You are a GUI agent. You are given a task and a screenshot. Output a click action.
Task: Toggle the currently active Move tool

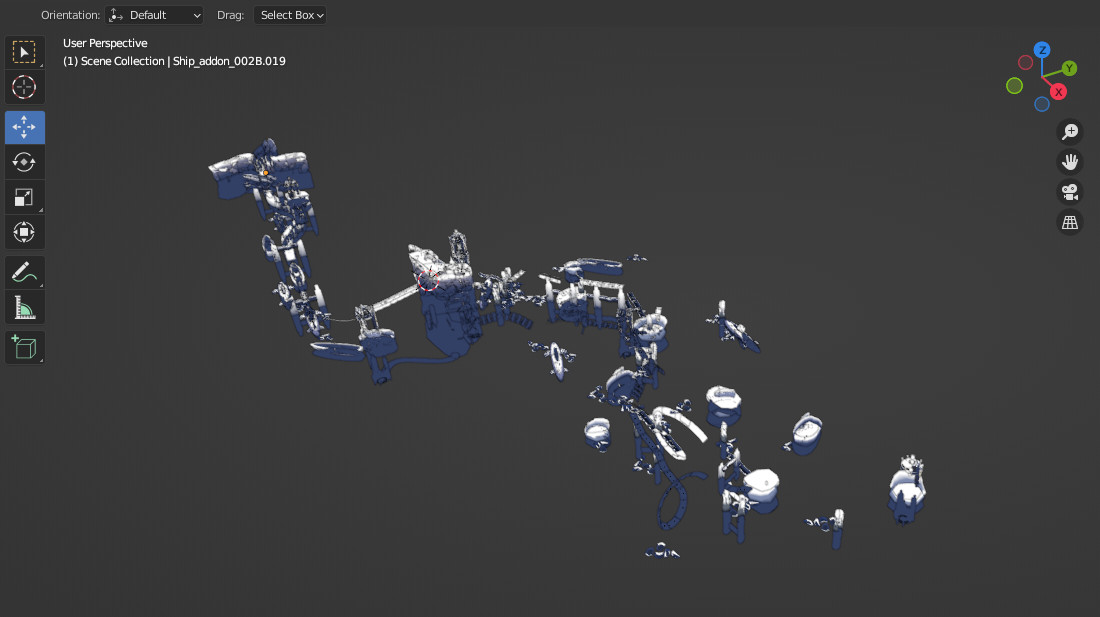coord(24,127)
